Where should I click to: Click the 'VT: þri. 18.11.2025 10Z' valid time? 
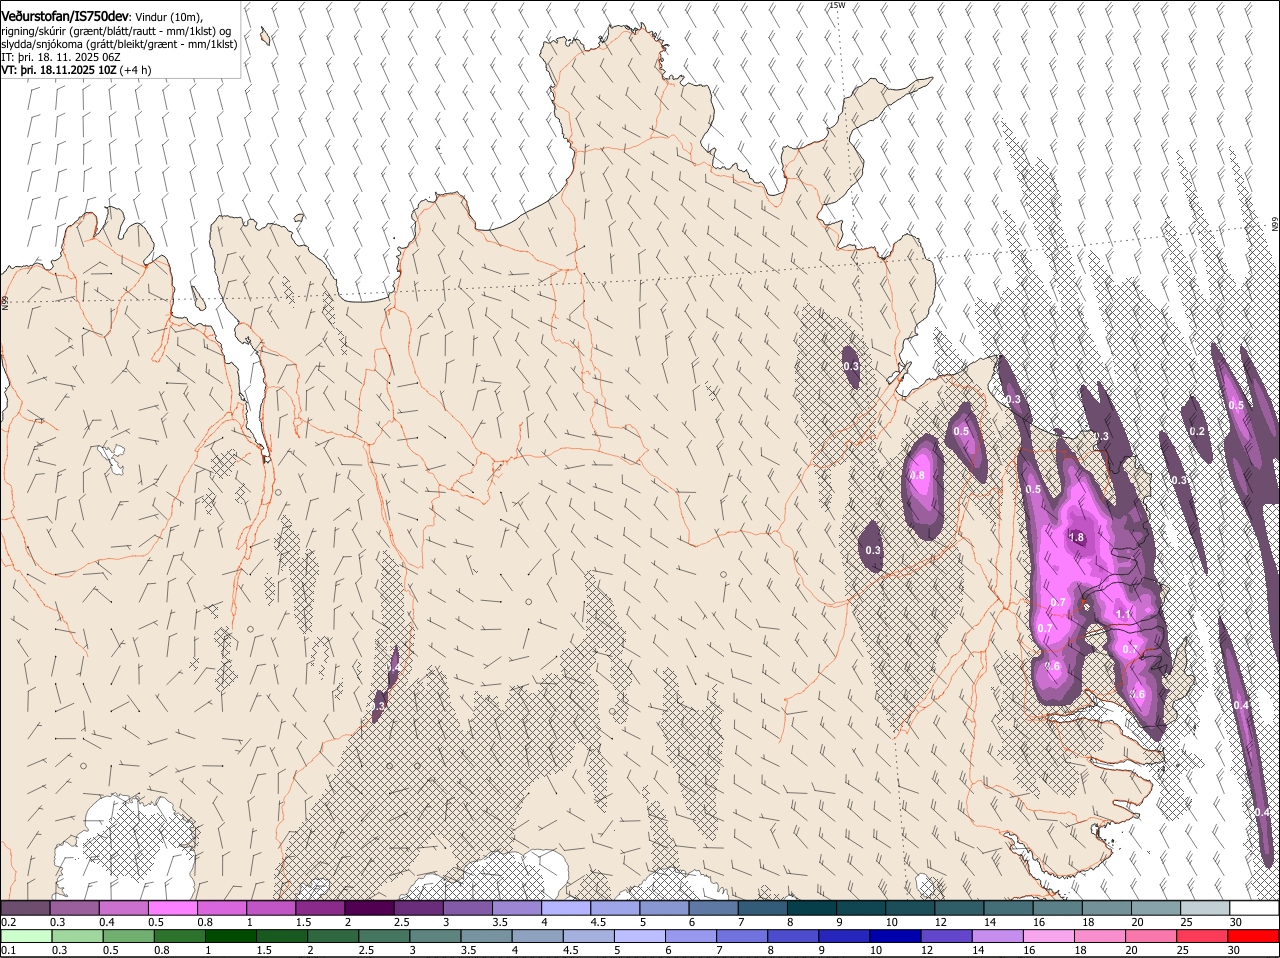tap(58, 70)
